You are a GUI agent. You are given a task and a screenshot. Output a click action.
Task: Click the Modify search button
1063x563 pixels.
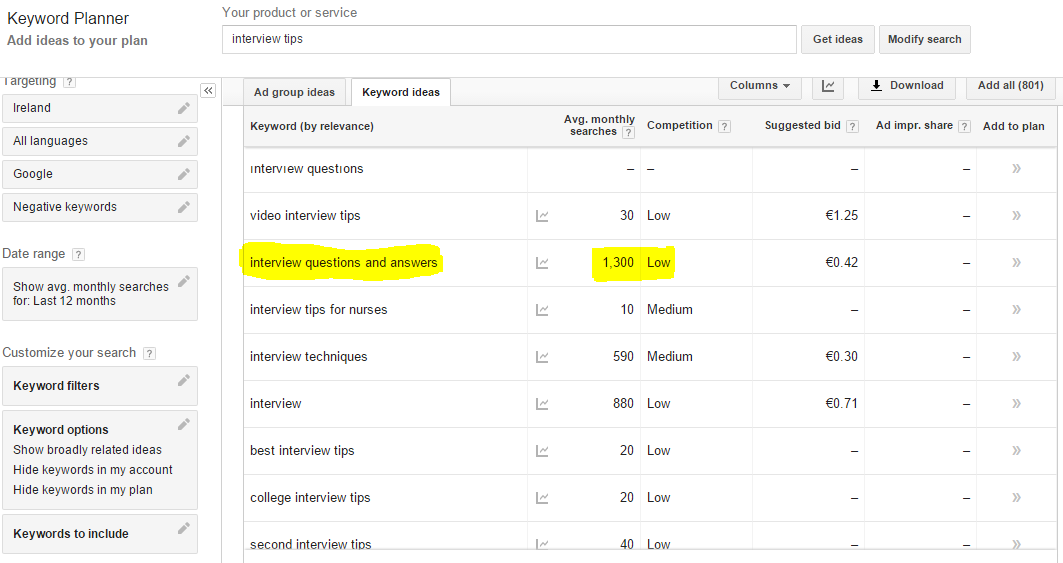coord(925,39)
